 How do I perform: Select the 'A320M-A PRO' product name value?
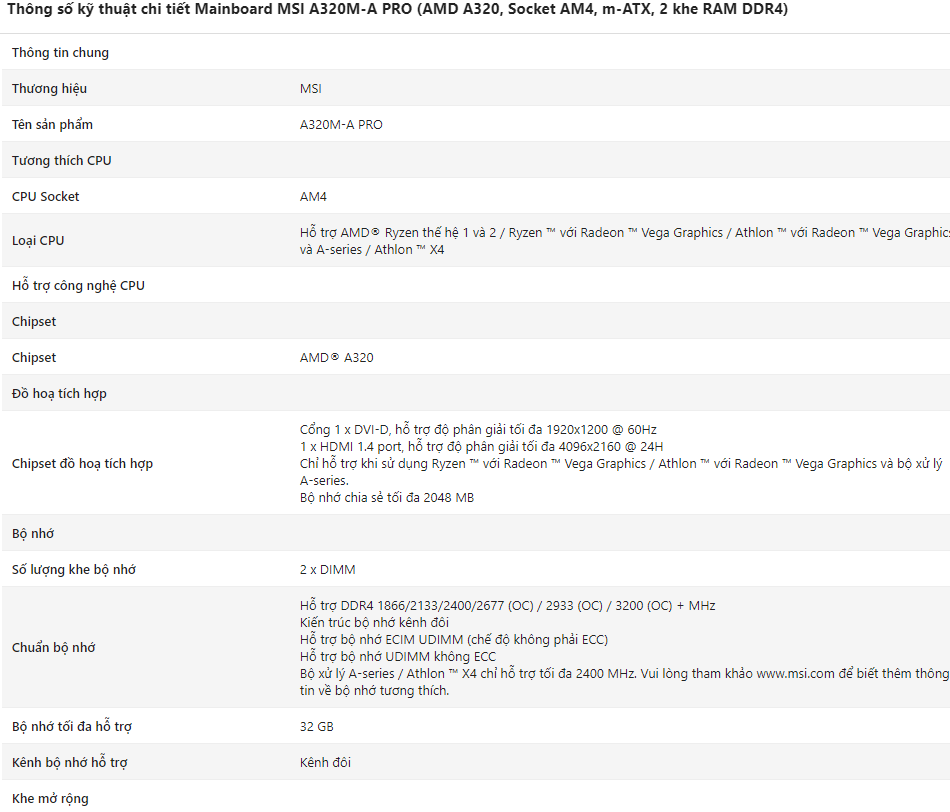coord(341,124)
